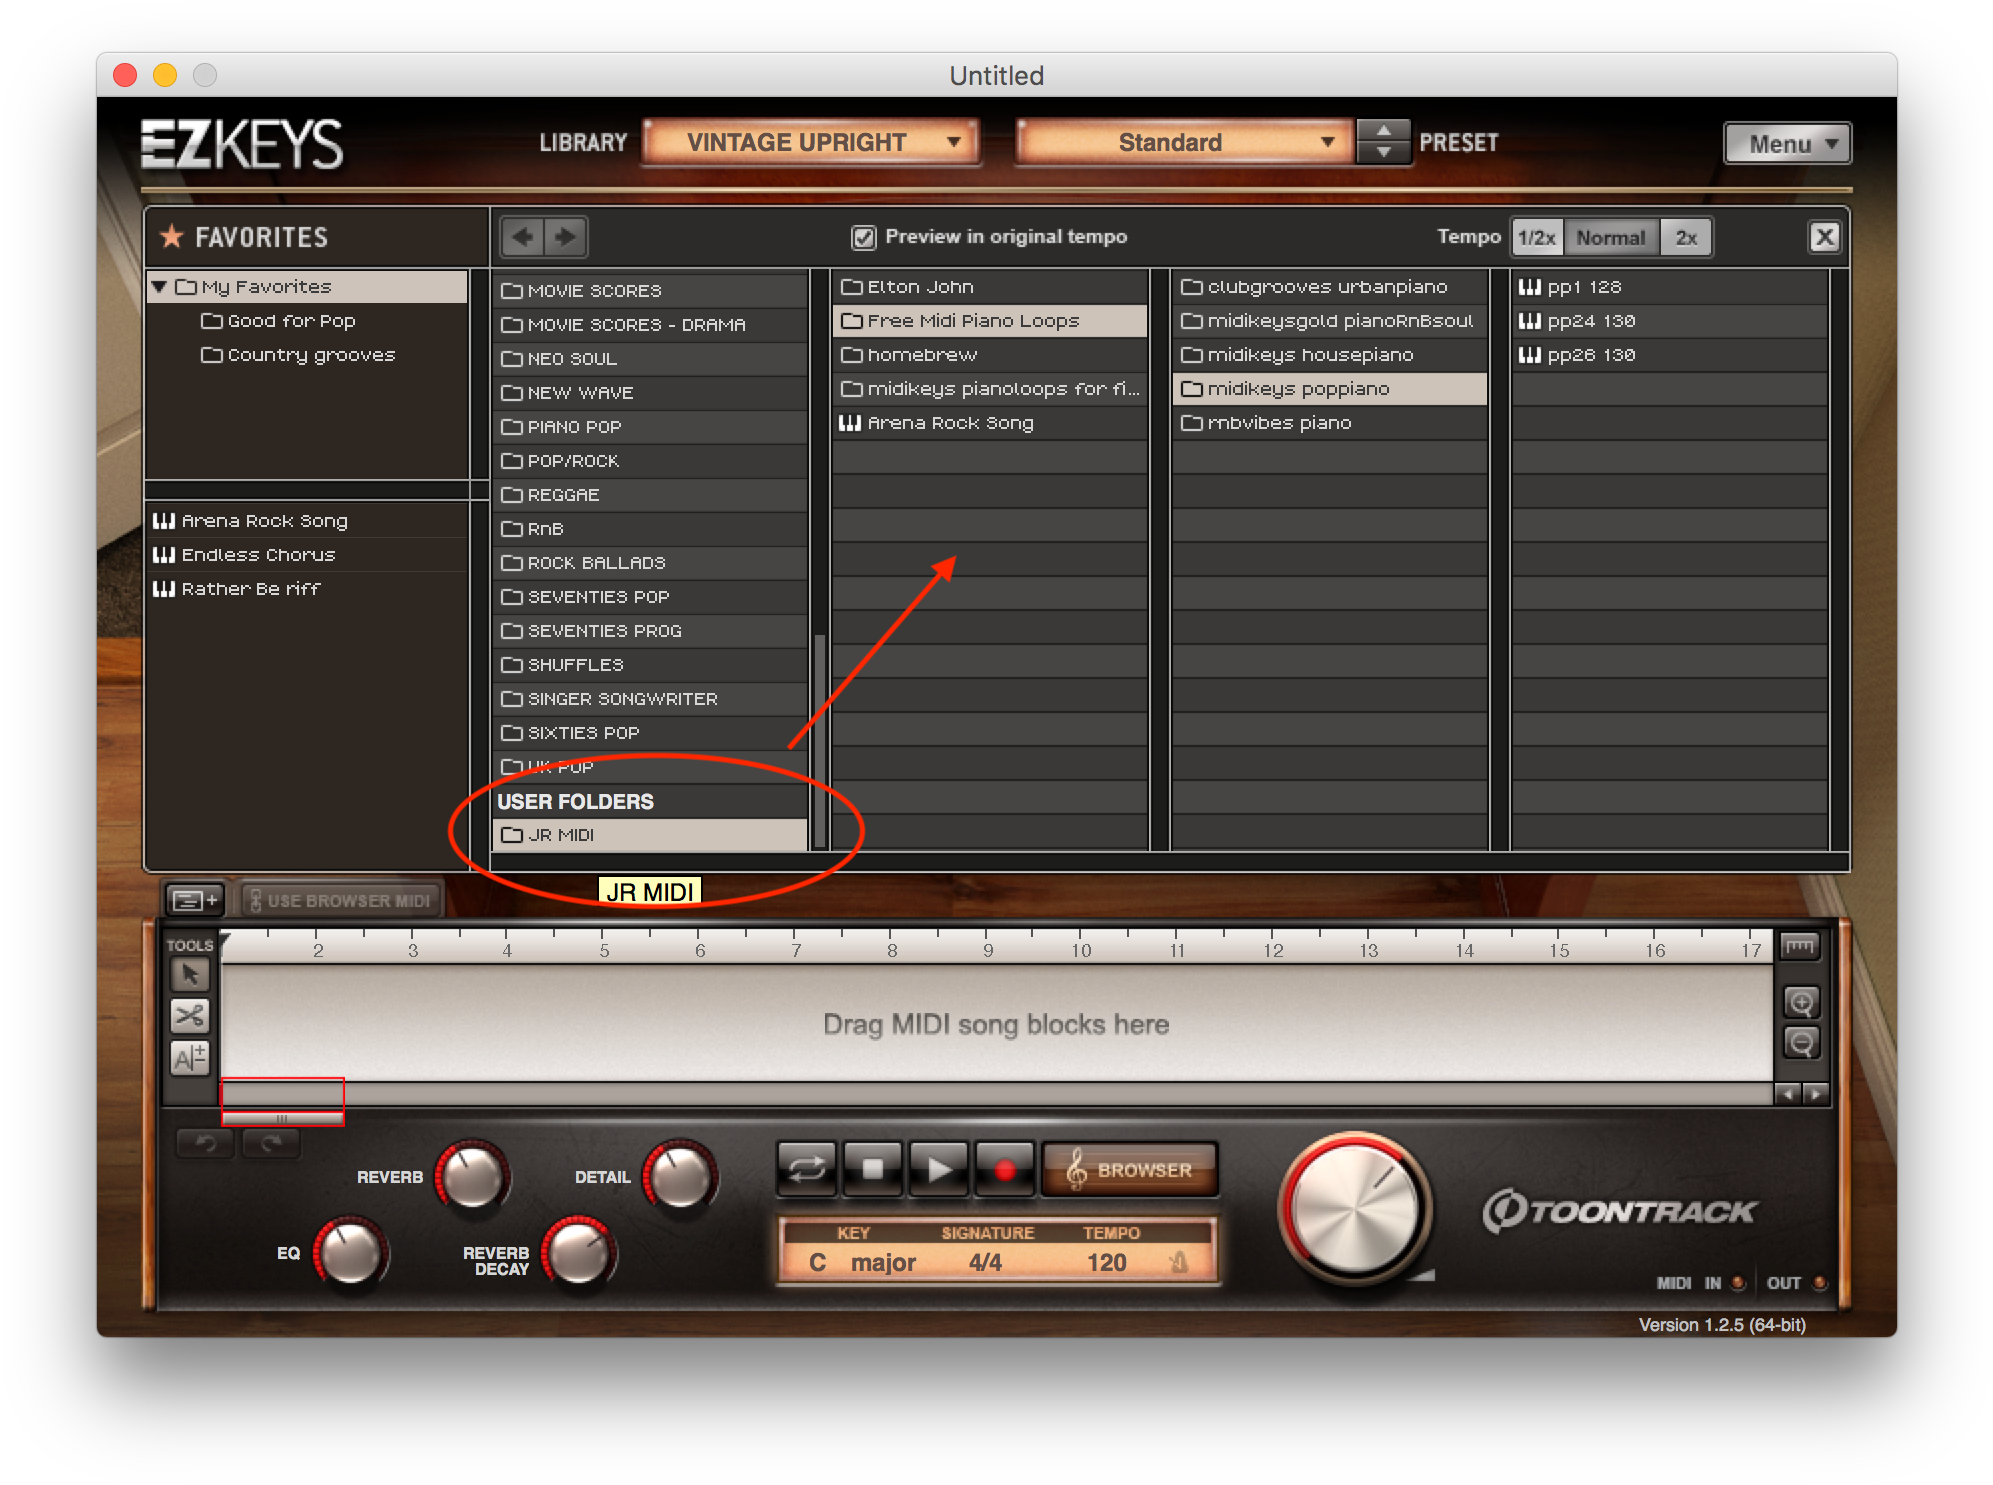1993x1485 pixels.
Task: Collapse the My Favorites folder tree
Action: coord(159,287)
